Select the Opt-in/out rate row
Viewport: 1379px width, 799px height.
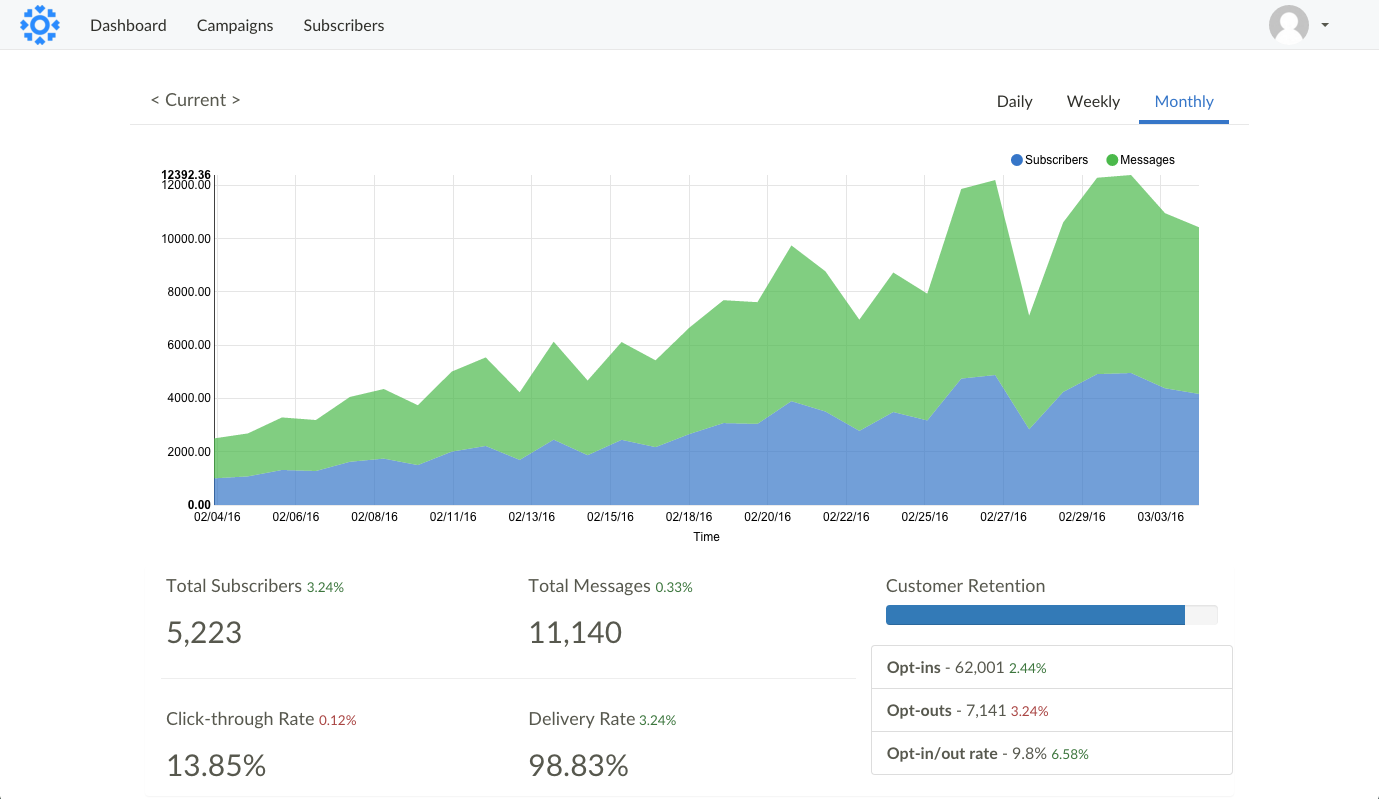[x=1052, y=753]
